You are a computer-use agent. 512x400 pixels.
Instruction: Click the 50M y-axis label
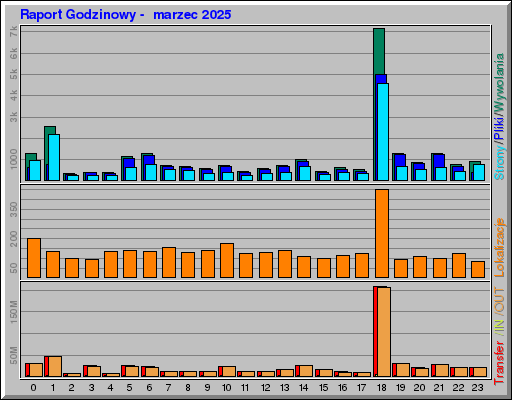[13, 355]
